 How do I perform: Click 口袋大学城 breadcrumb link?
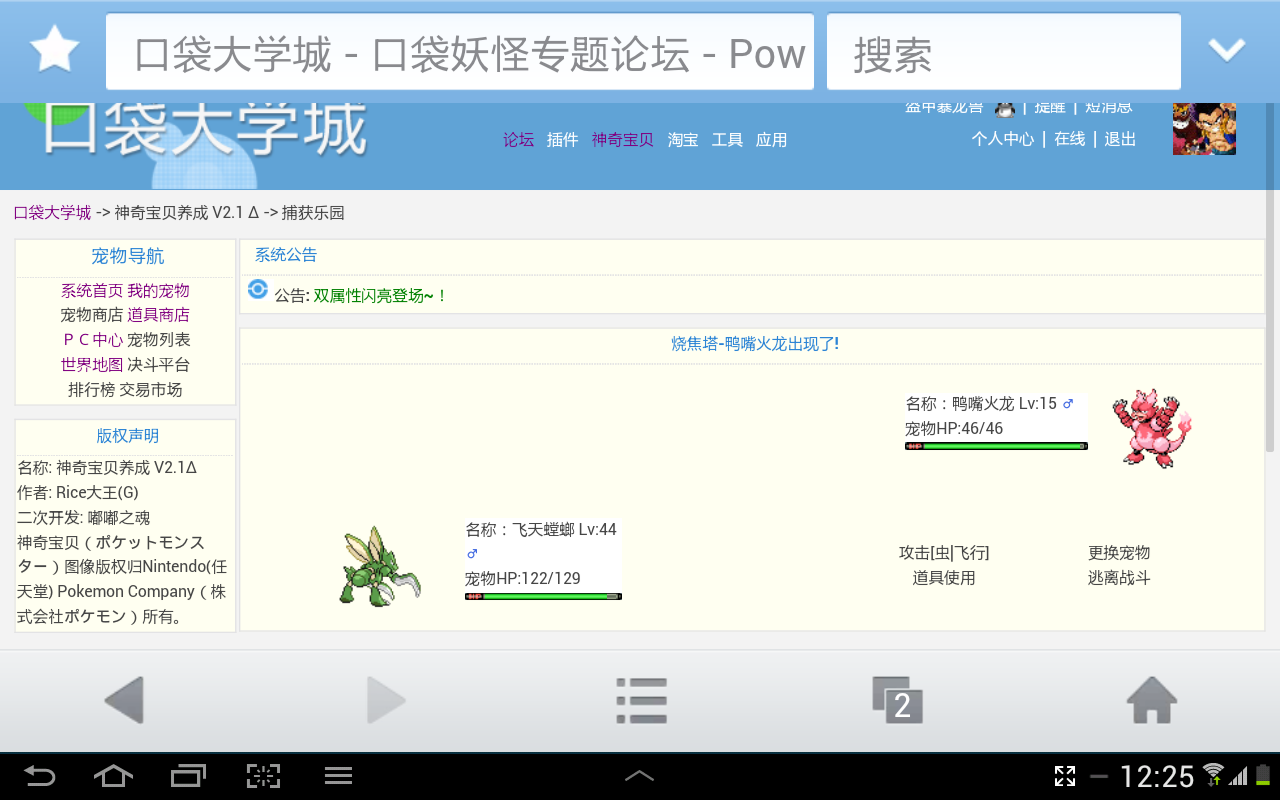(x=52, y=212)
